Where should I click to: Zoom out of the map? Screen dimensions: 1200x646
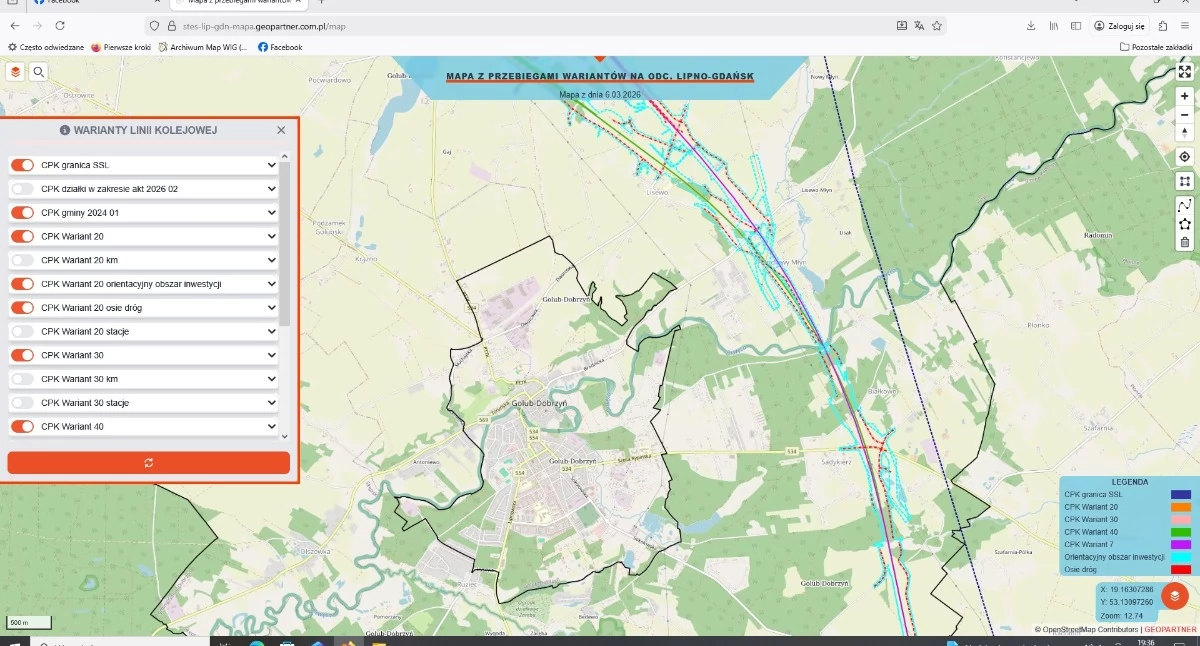click(1184, 115)
